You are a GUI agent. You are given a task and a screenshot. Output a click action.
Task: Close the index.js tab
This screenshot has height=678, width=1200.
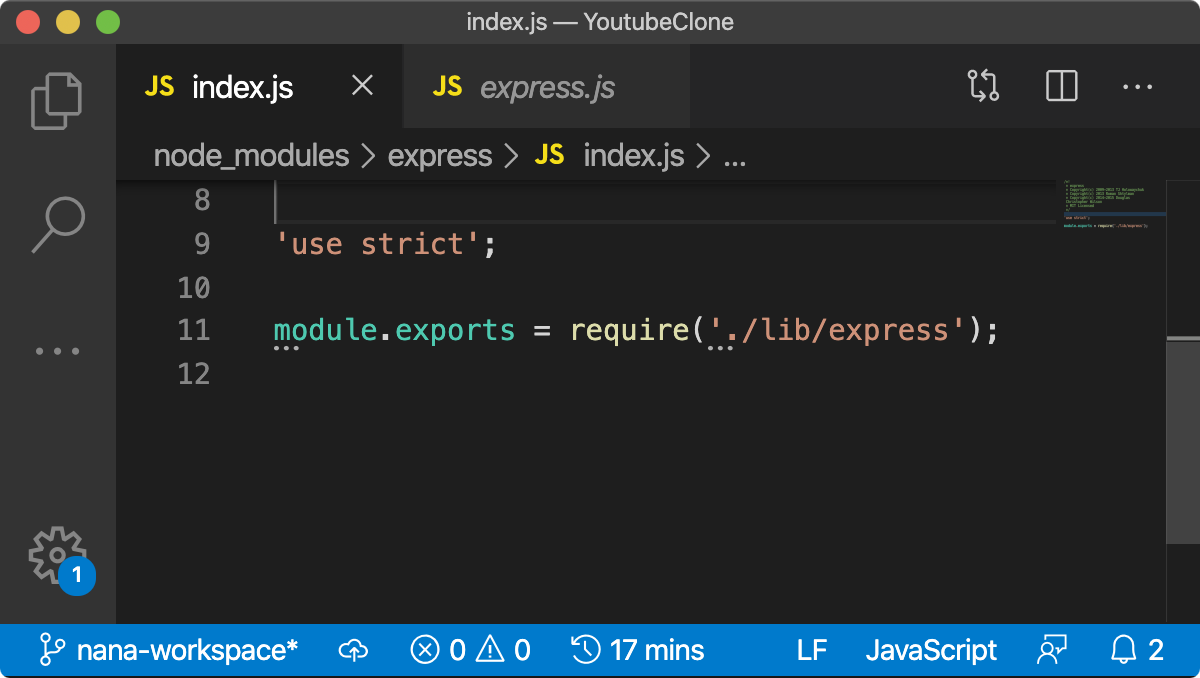coord(363,86)
